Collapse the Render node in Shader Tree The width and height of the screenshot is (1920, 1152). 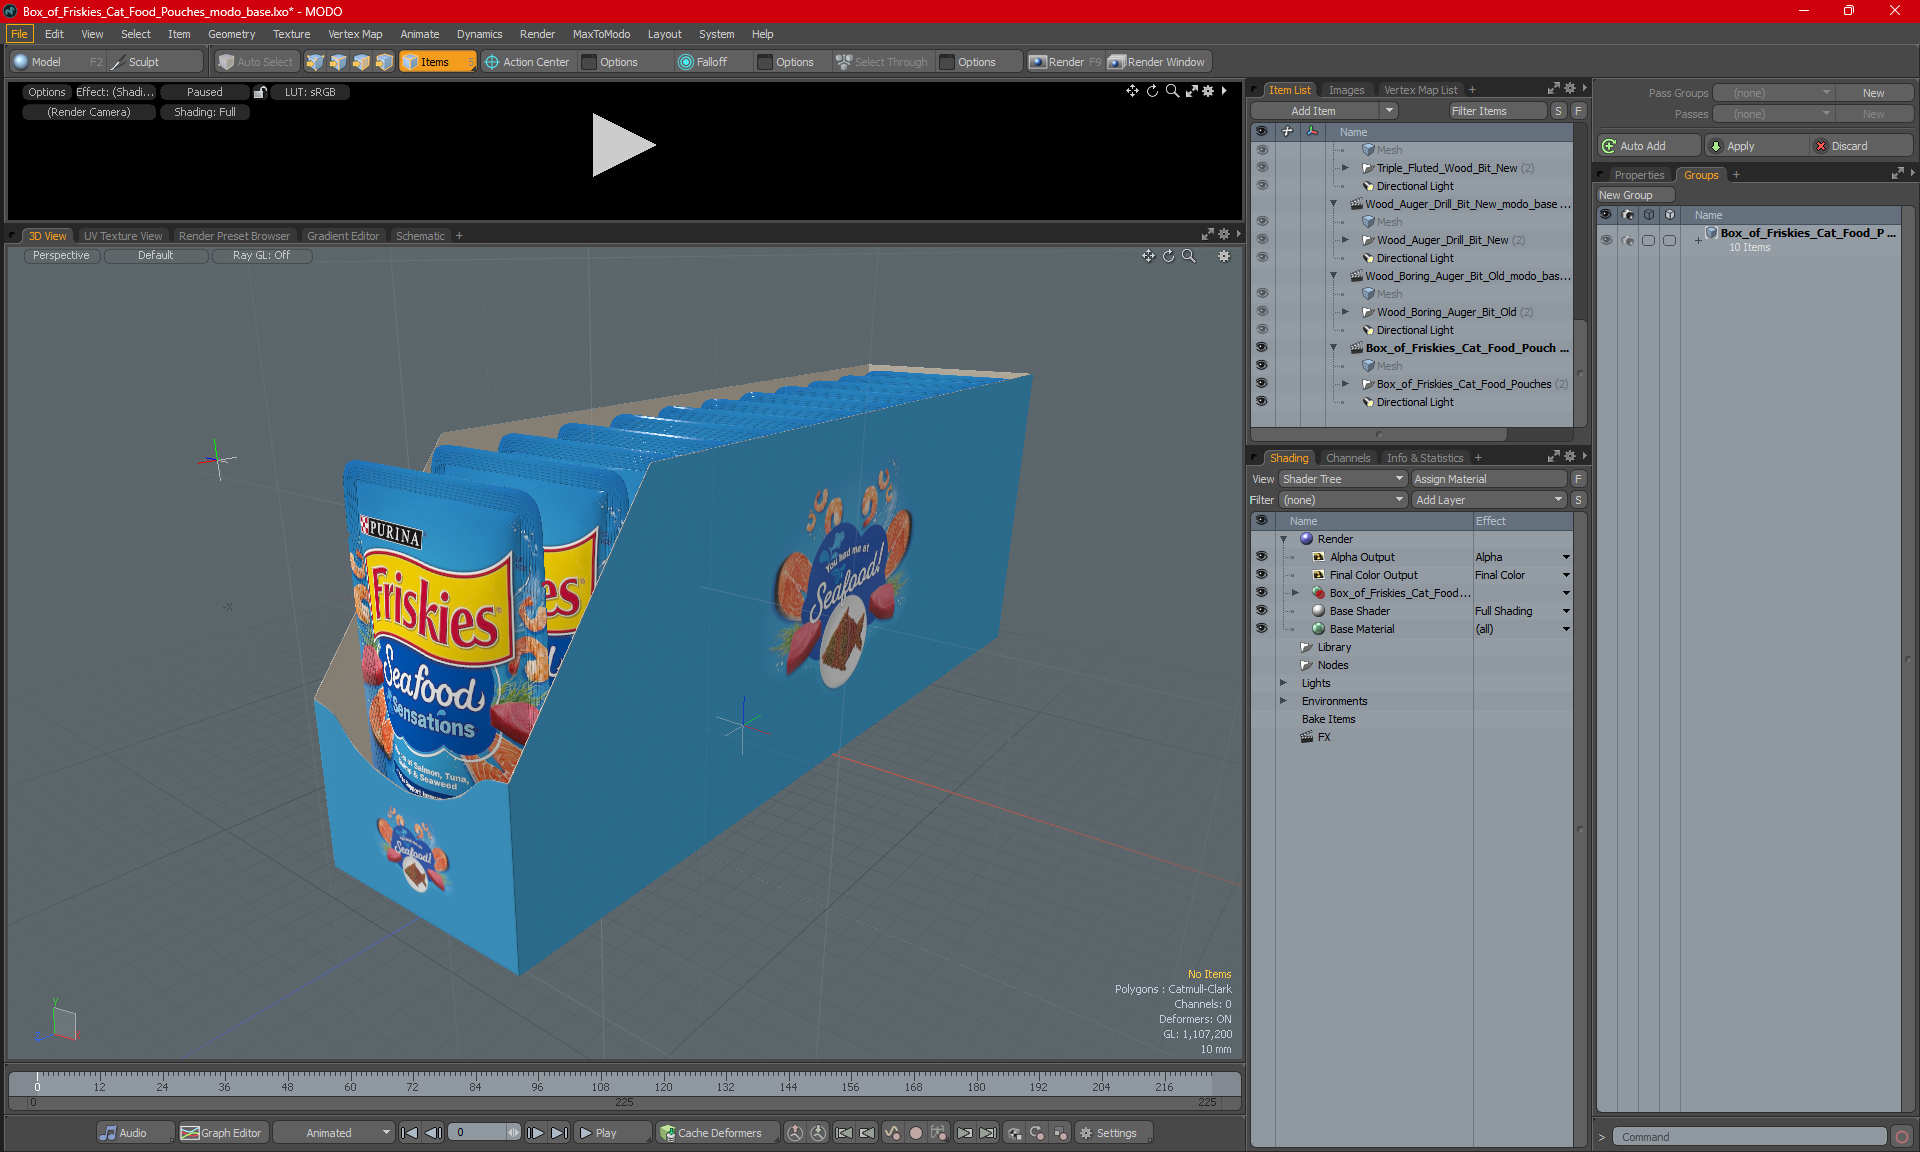coord(1284,539)
